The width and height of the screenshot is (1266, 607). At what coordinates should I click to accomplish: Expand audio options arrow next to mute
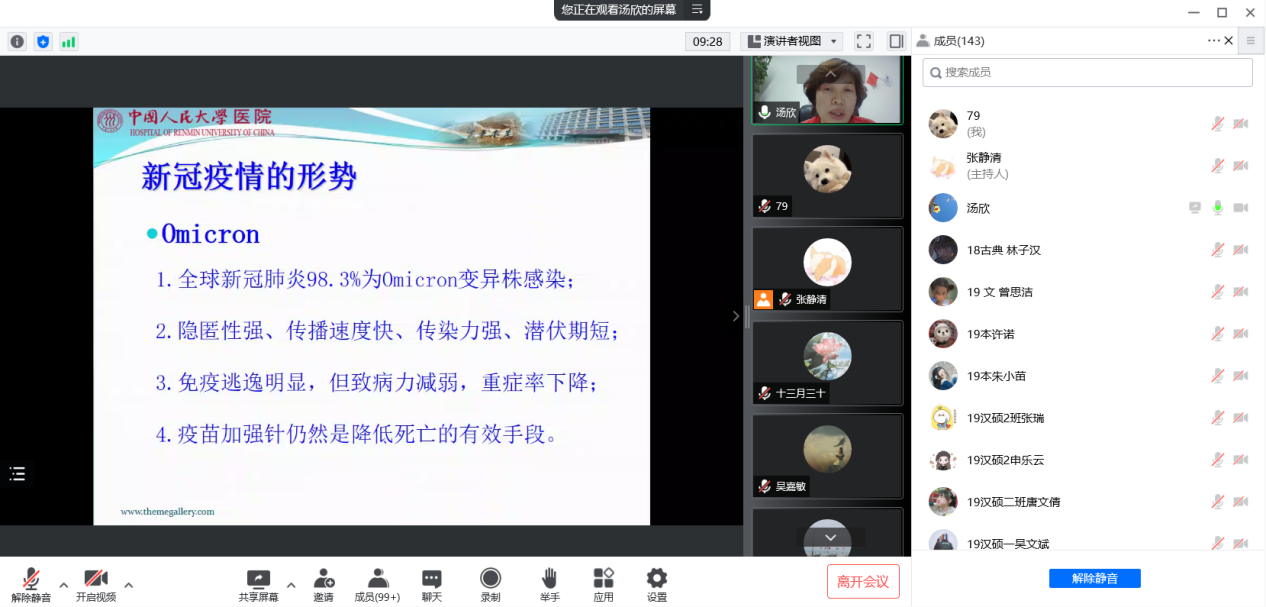tap(64, 585)
